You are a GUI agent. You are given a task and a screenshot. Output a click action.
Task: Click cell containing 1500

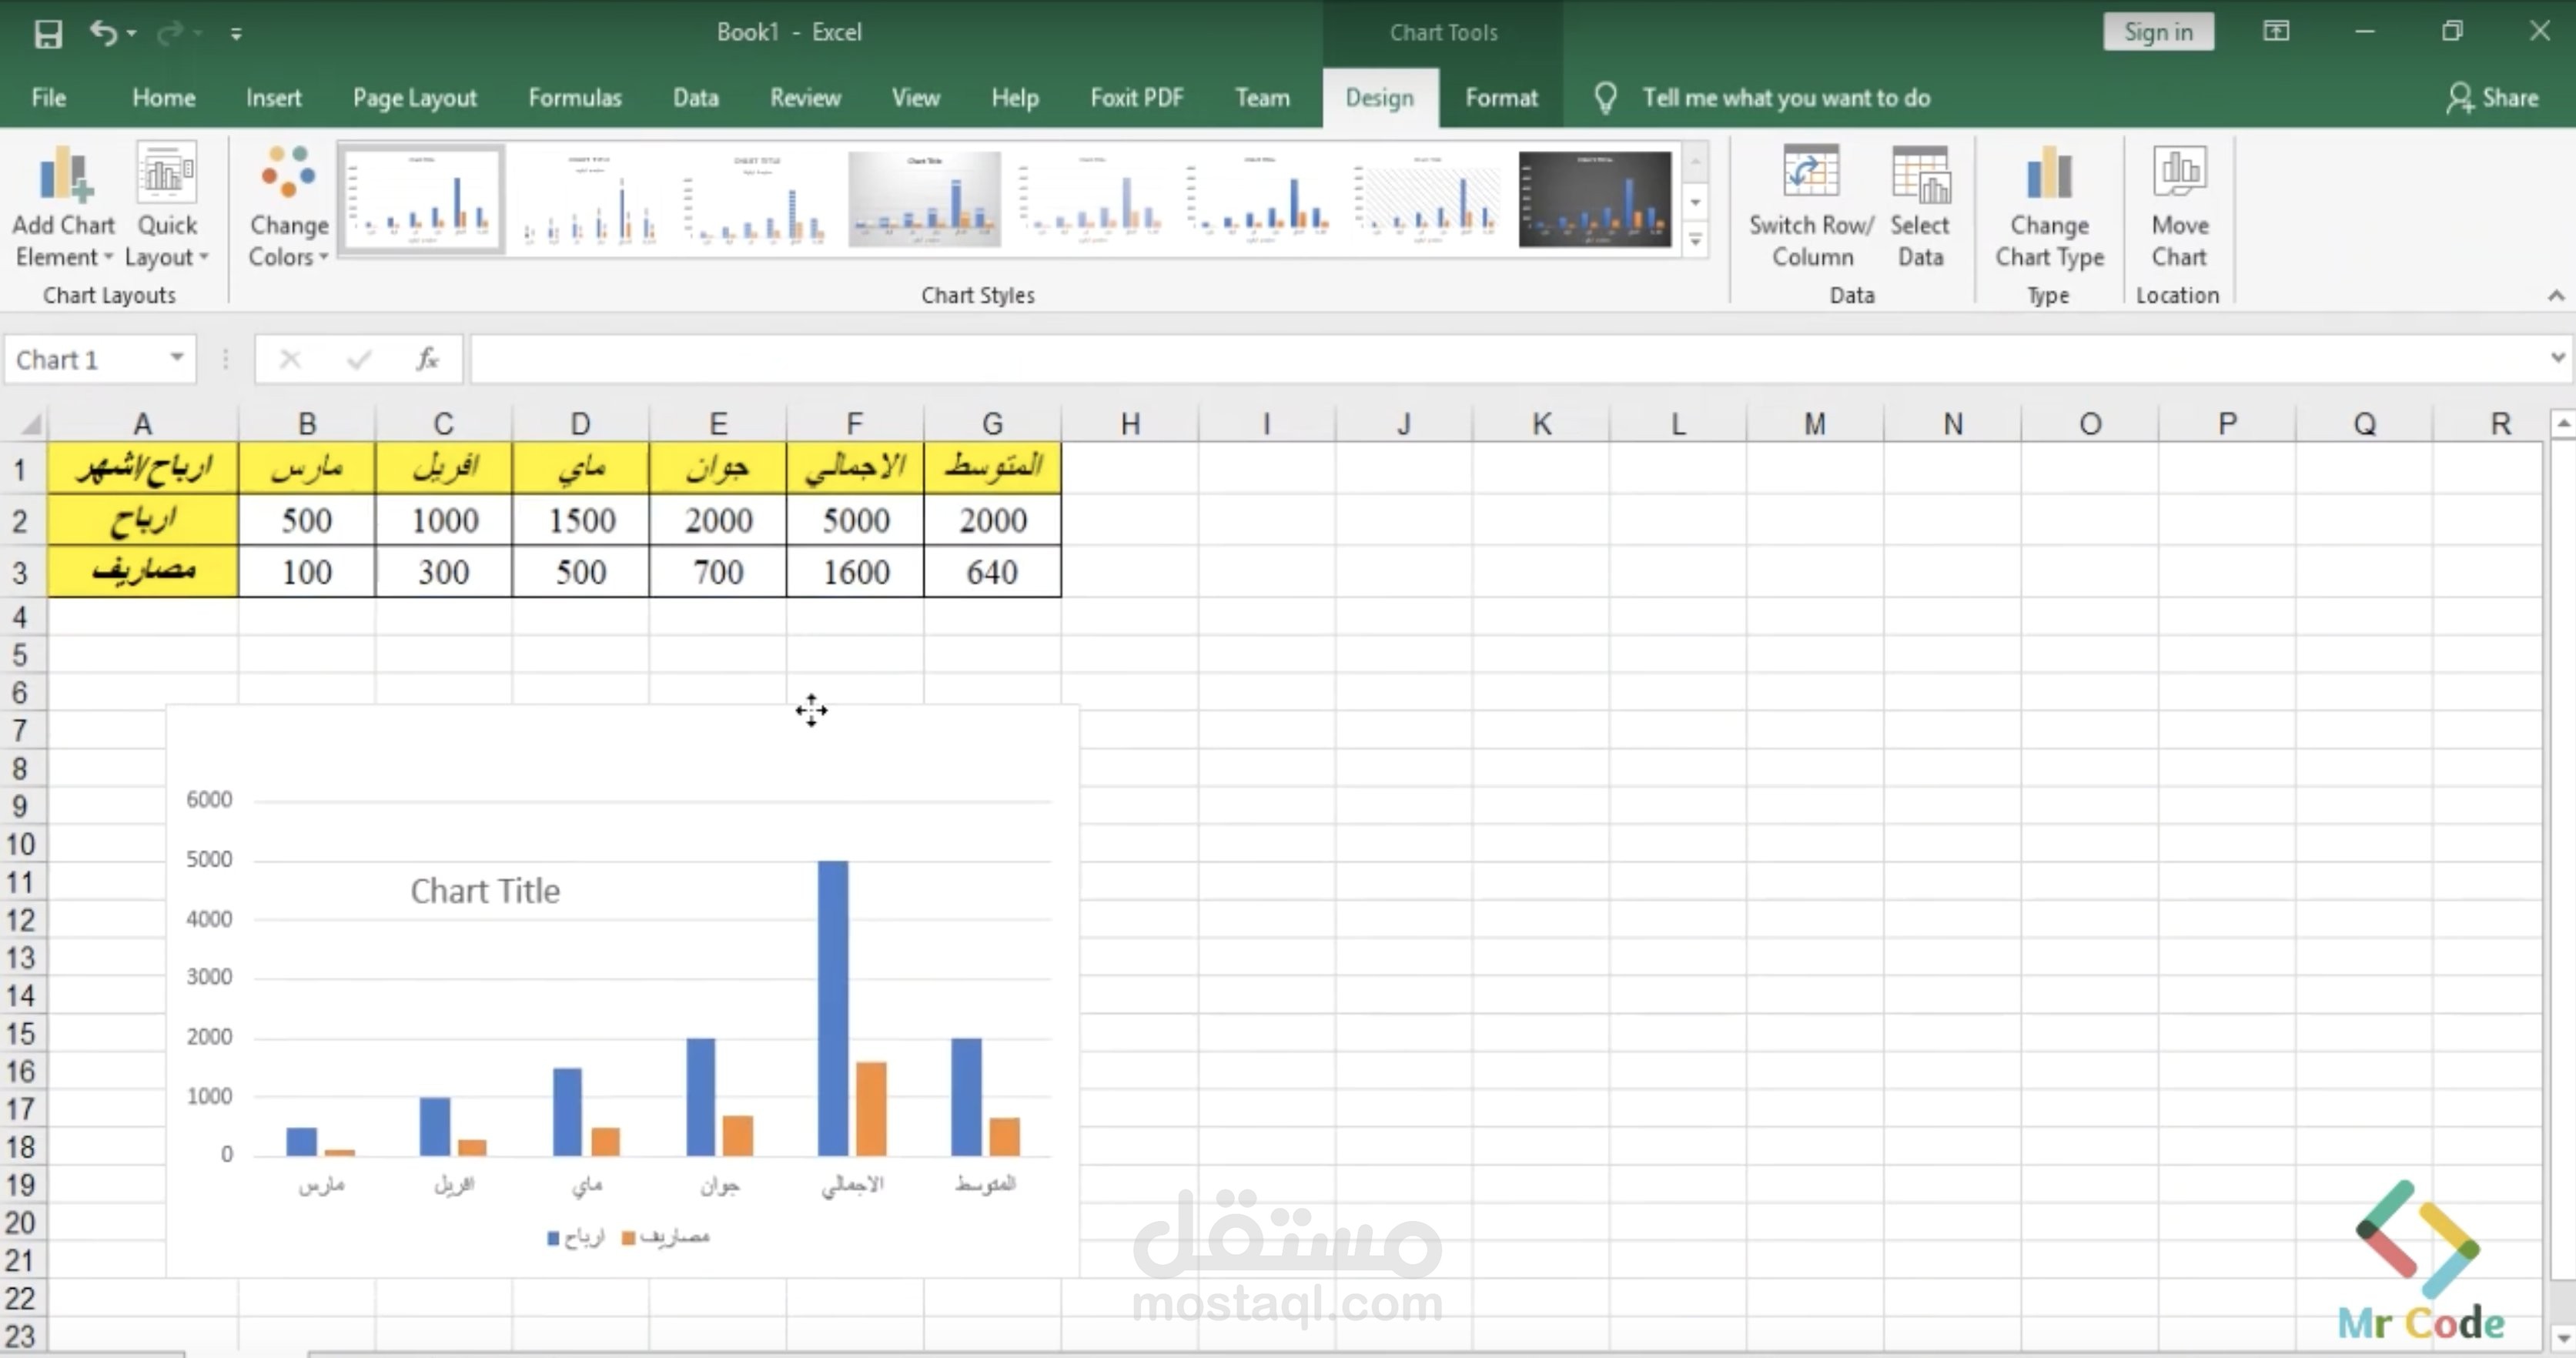[x=581, y=520]
